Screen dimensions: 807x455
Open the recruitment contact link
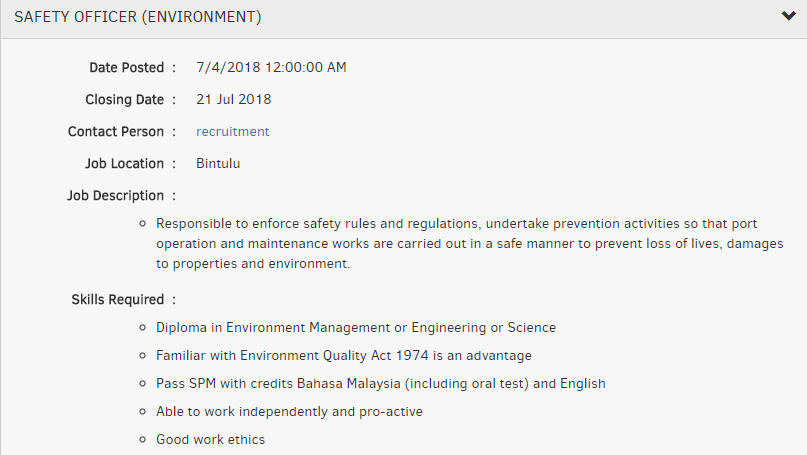(233, 132)
